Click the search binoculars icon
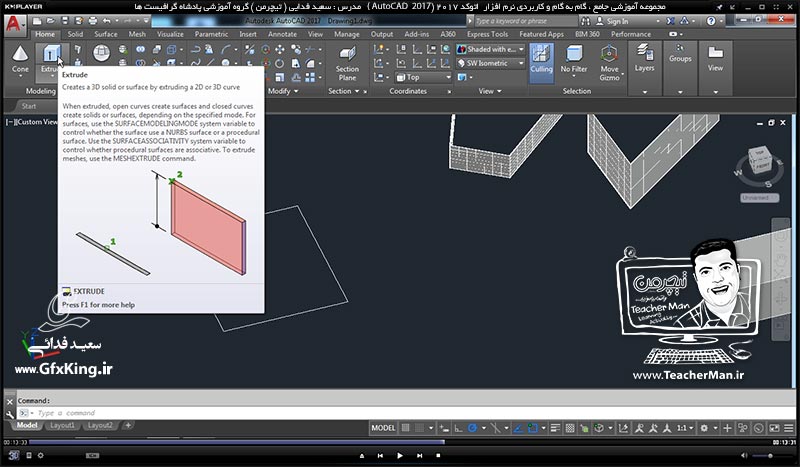 pos(585,21)
